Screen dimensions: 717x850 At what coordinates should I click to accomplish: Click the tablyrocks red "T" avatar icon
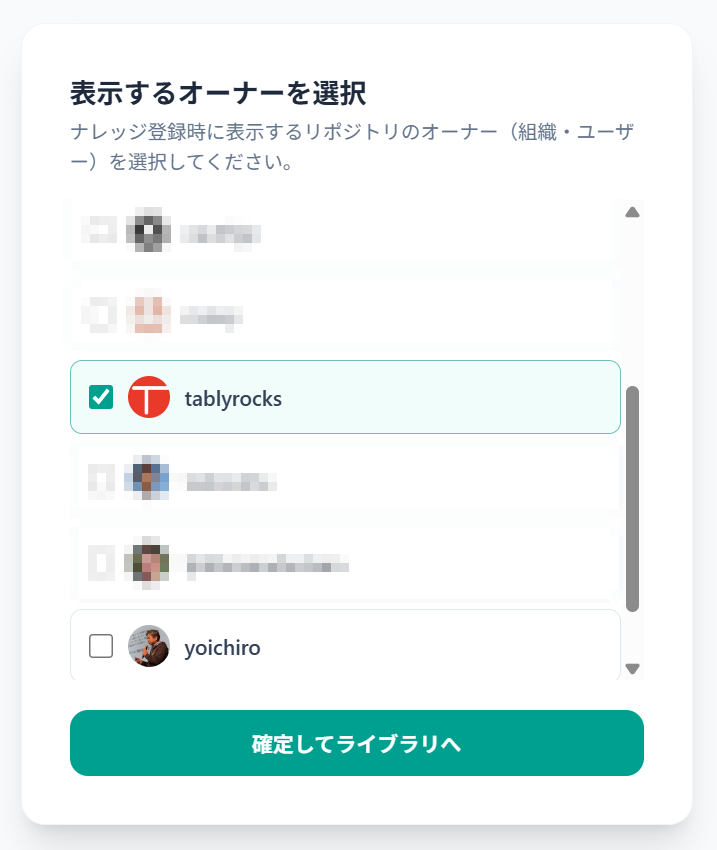(x=150, y=397)
